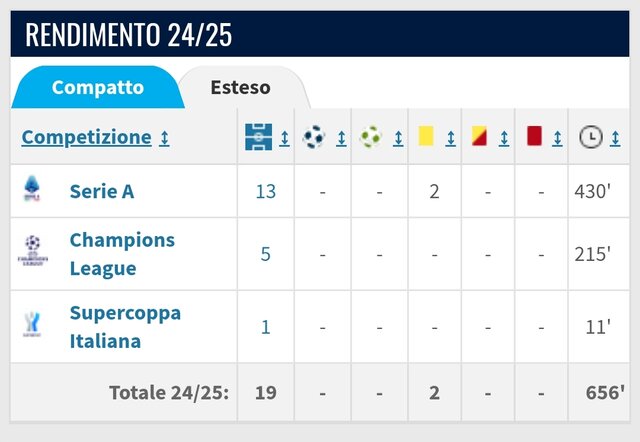Screen dimensions: 640x442
Task: Open the Serie A competition link
Action: [x=102, y=191]
